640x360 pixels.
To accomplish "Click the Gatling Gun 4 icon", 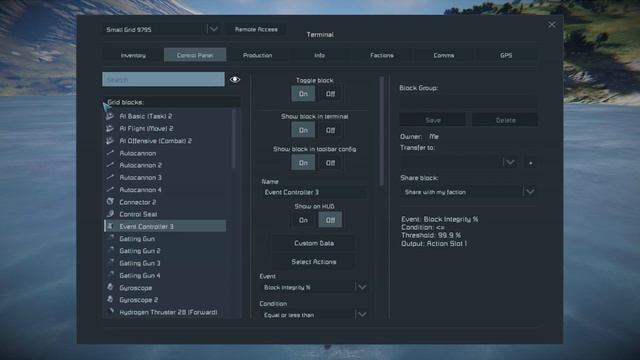I will (110, 275).
